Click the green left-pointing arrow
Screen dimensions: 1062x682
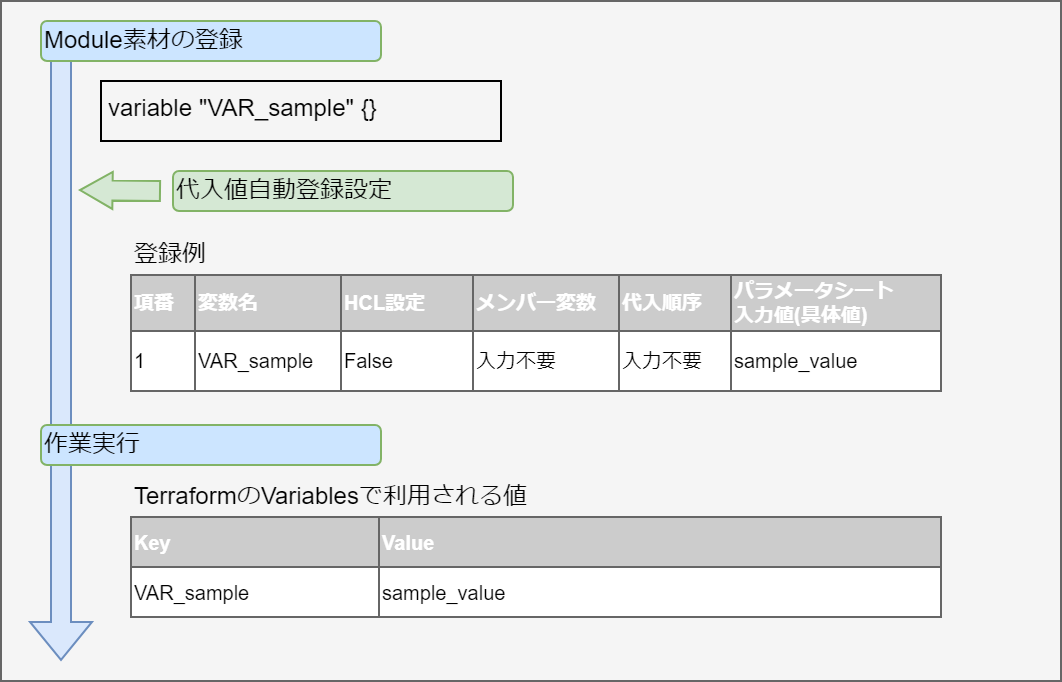[x=118, y=190]
